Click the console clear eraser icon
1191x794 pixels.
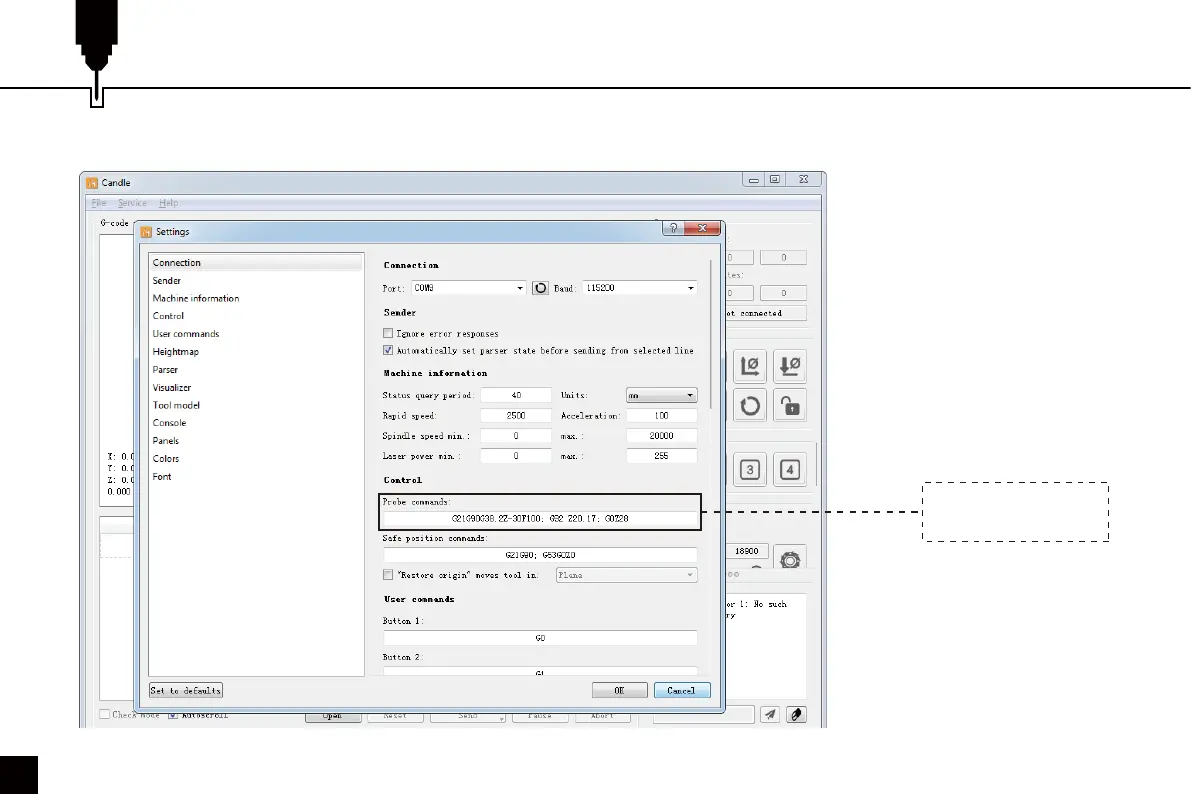tap(795, 714)
